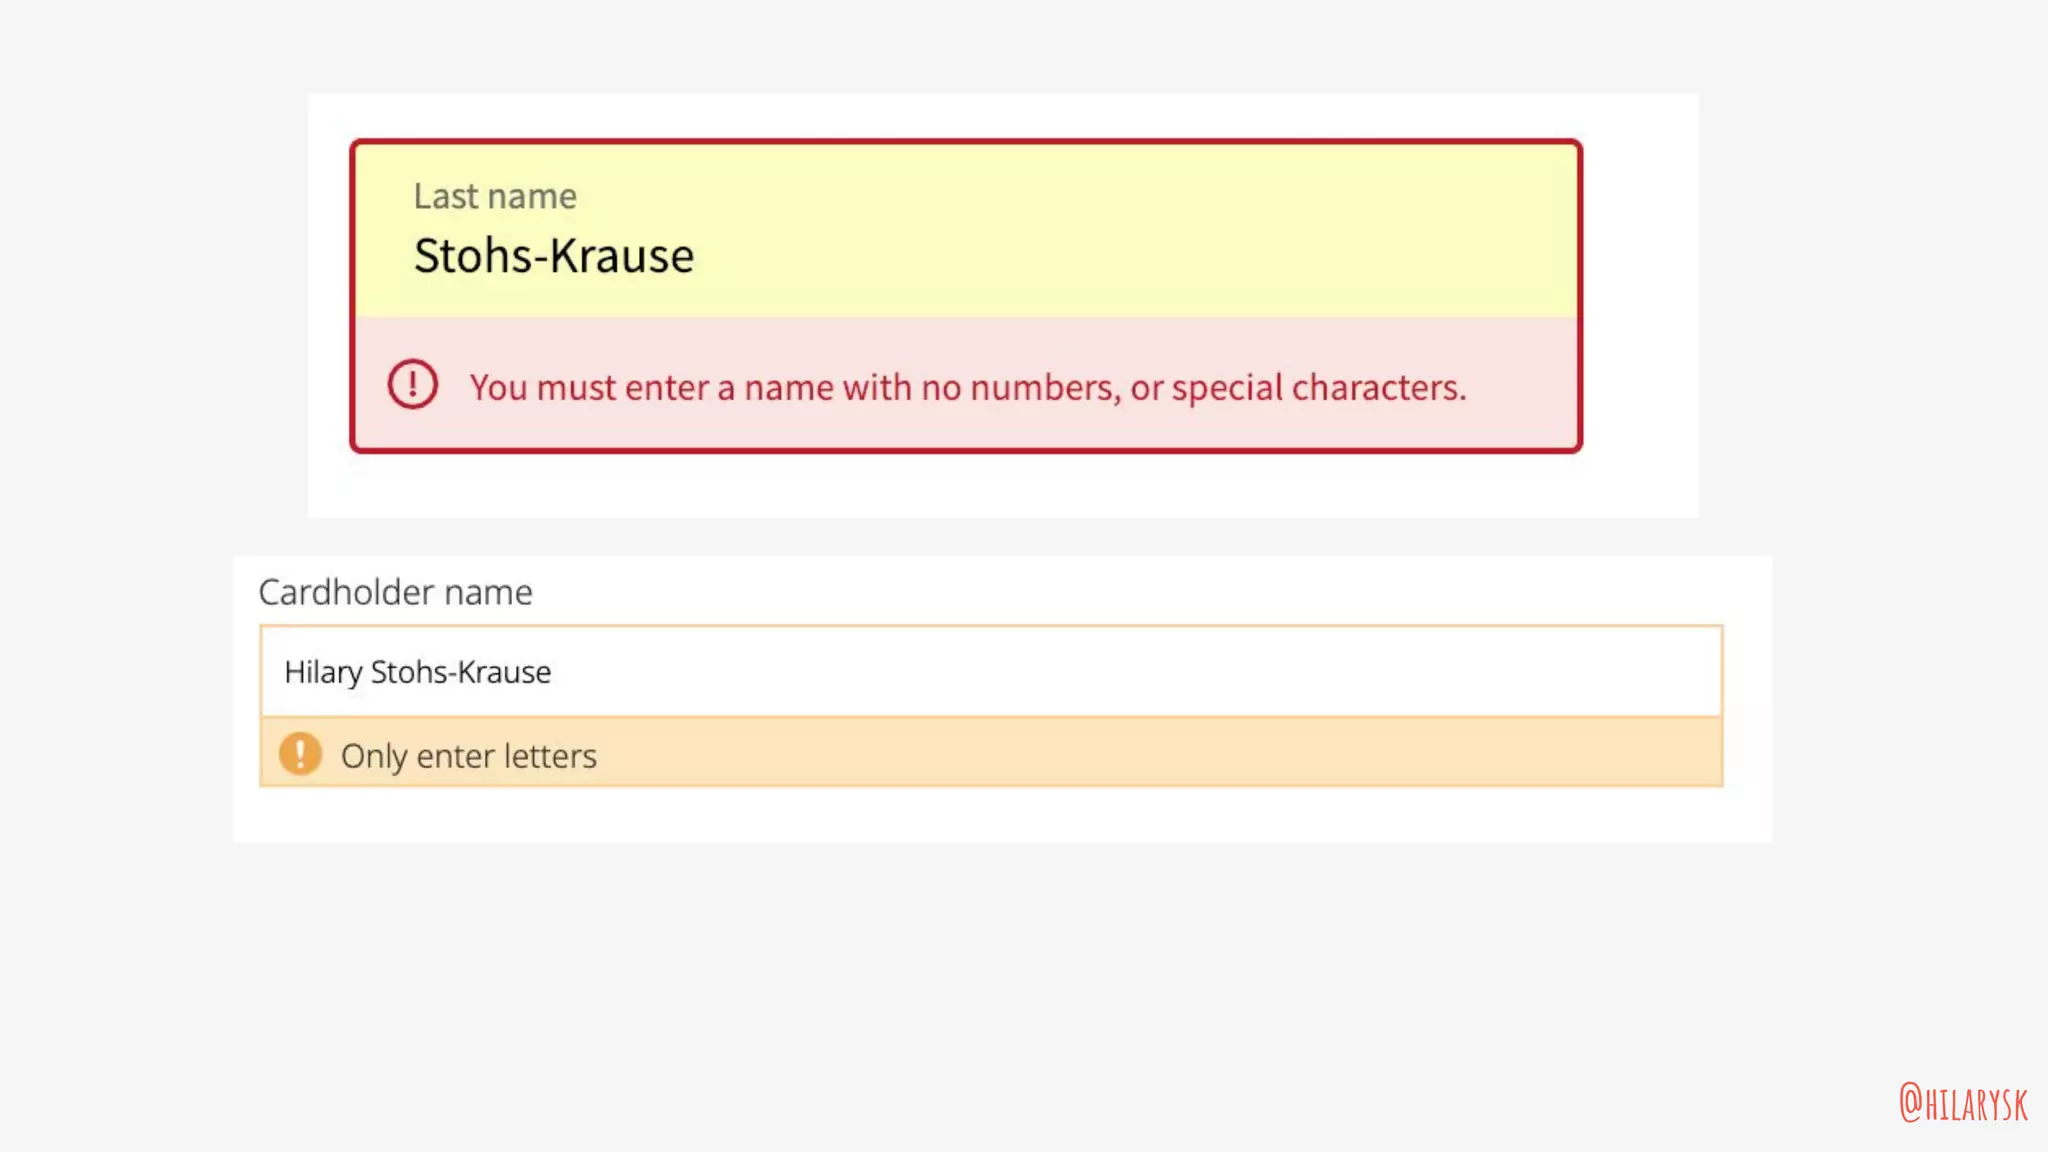
Task: Click the word "Only" in orange warning
Action: coord(373,757)
